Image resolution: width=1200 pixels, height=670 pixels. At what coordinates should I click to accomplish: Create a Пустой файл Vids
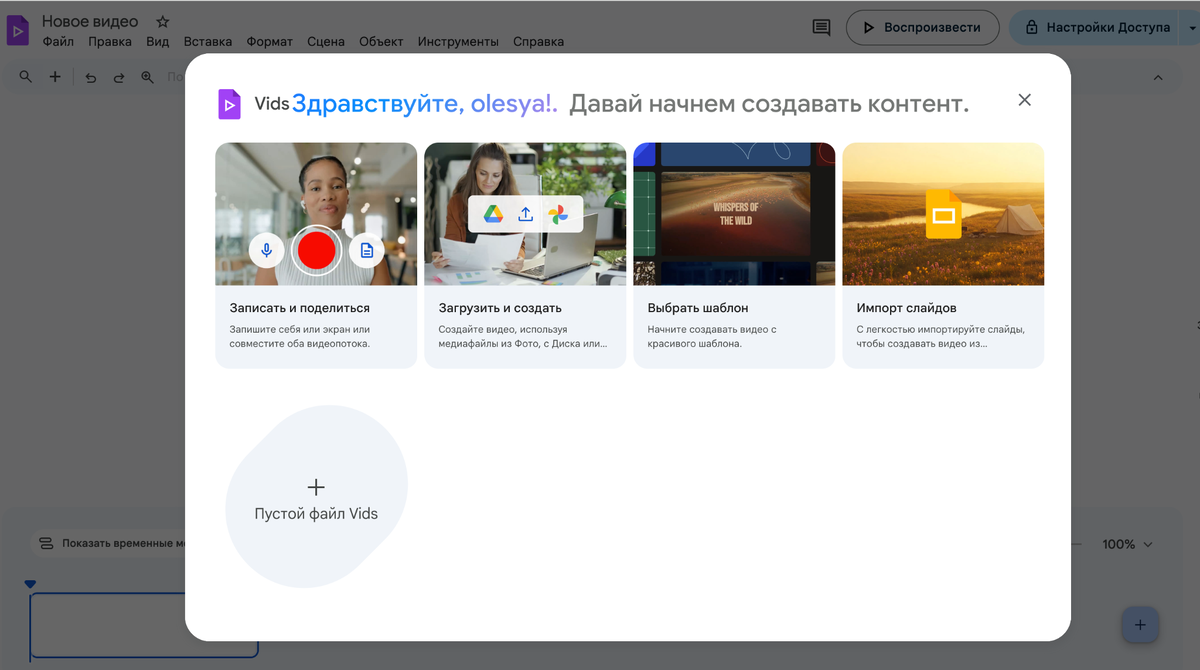coord(316,497)
